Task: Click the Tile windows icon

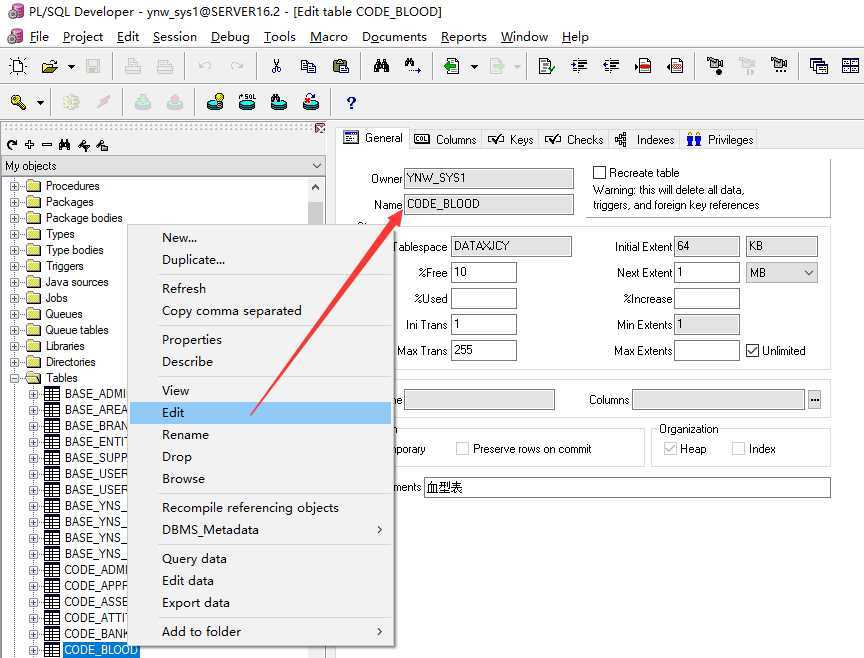Action: pos(850,66)
